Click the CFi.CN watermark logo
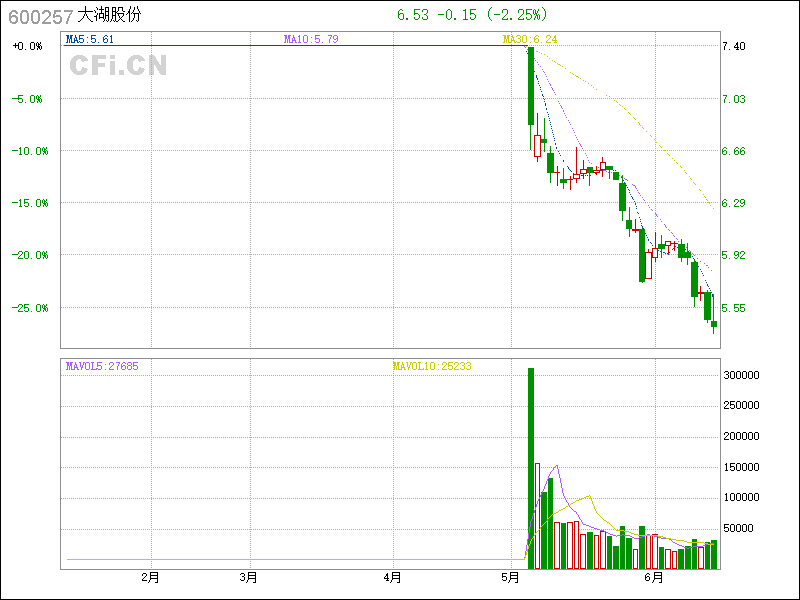Image resolution: width=800 pixels, height=600 pixels. 117,66
